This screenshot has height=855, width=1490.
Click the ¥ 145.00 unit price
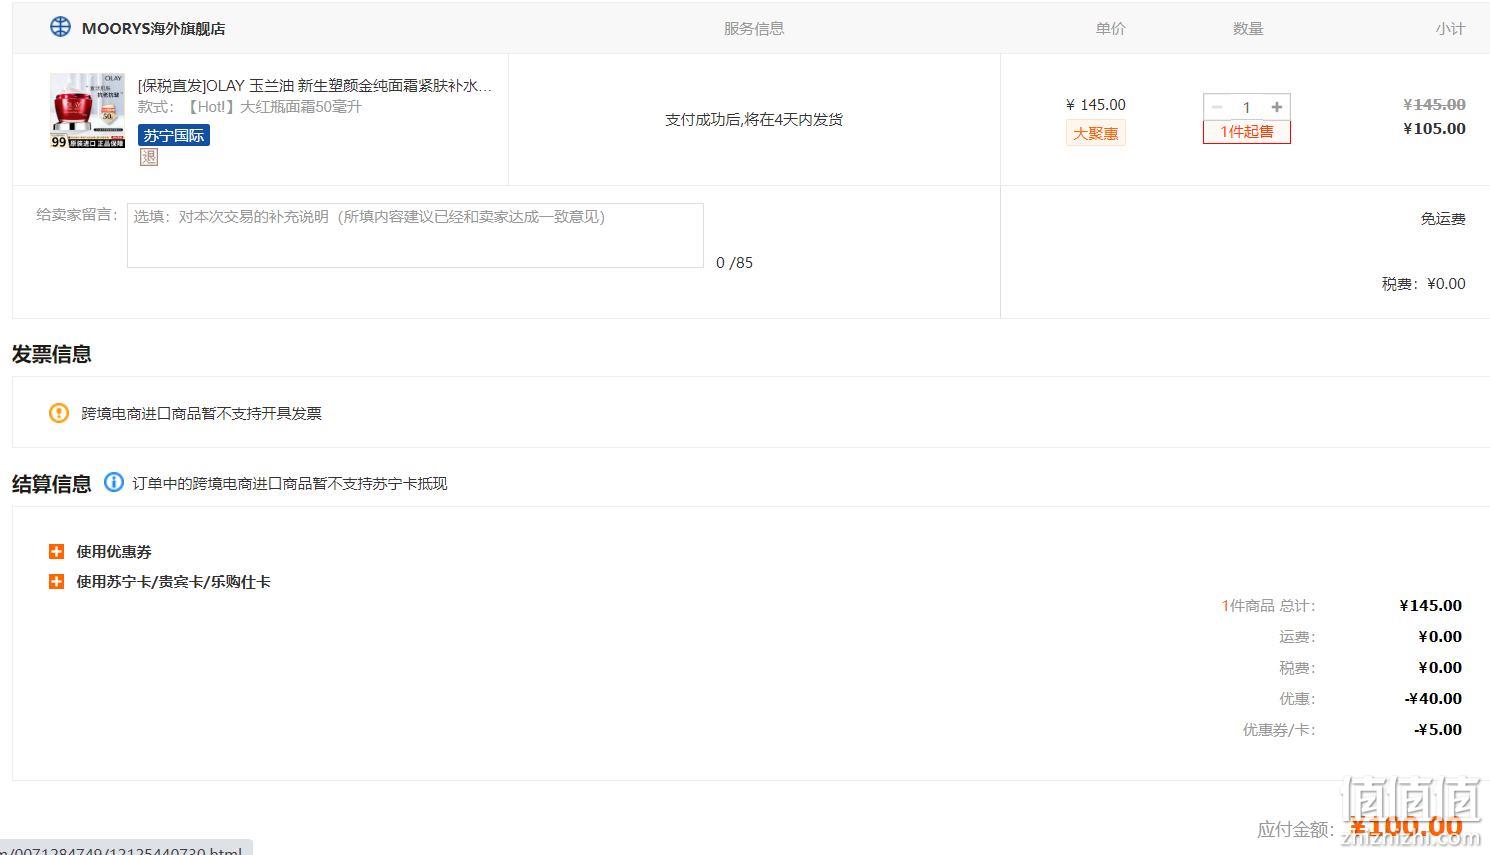1096,104
